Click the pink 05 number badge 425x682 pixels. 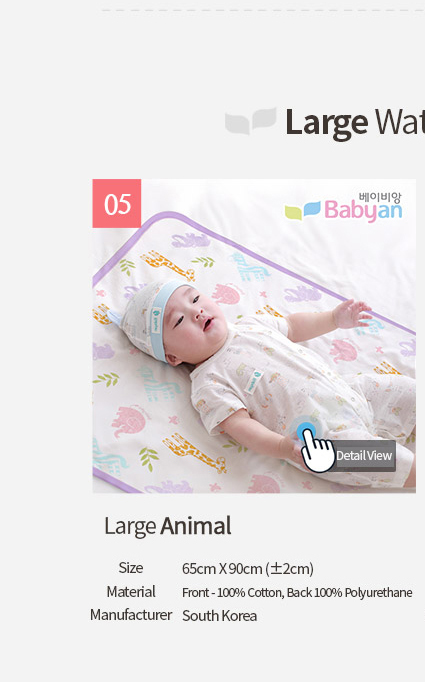tap(117, 203)
